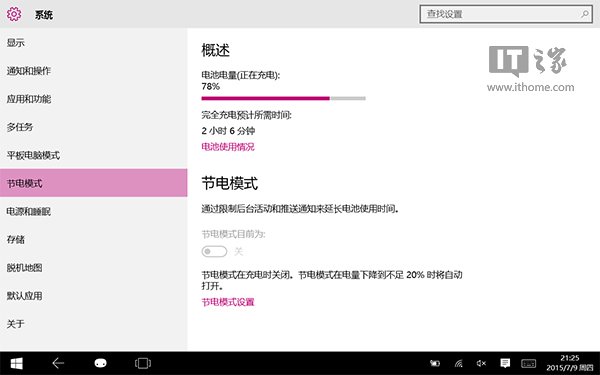600x375 pixels.
Task: Open Cortana search on taskbar
Action: tap(100, 363)
